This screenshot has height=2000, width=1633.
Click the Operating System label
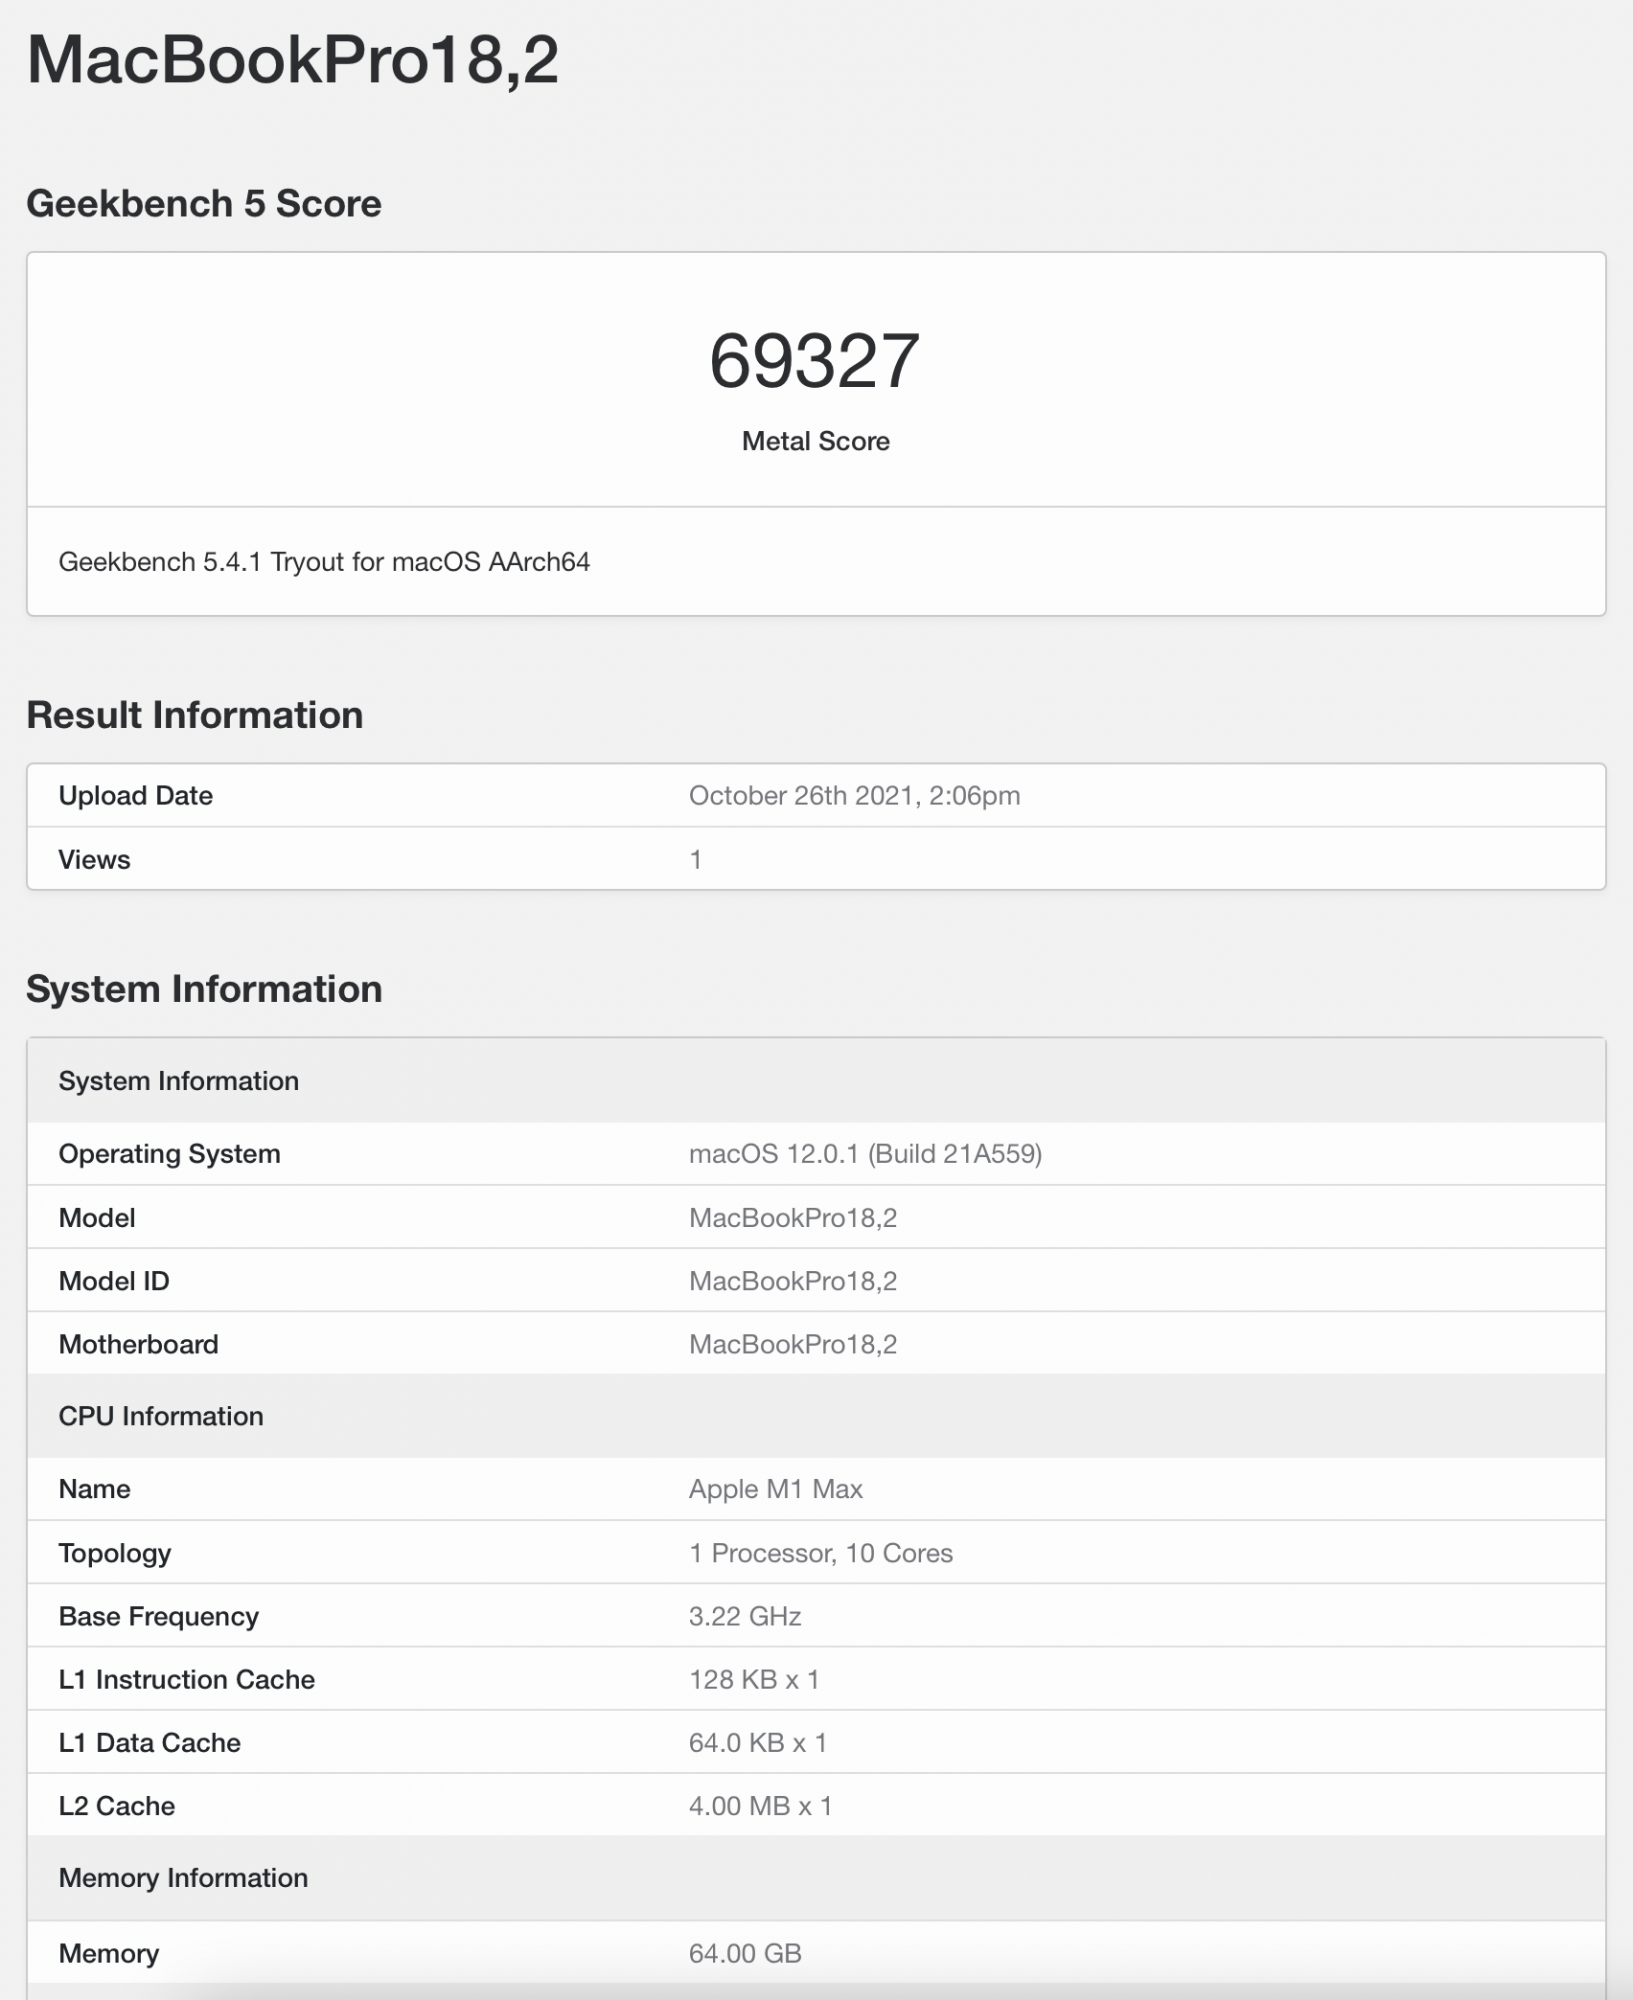pyautogui.click(x=170, y=1154)
